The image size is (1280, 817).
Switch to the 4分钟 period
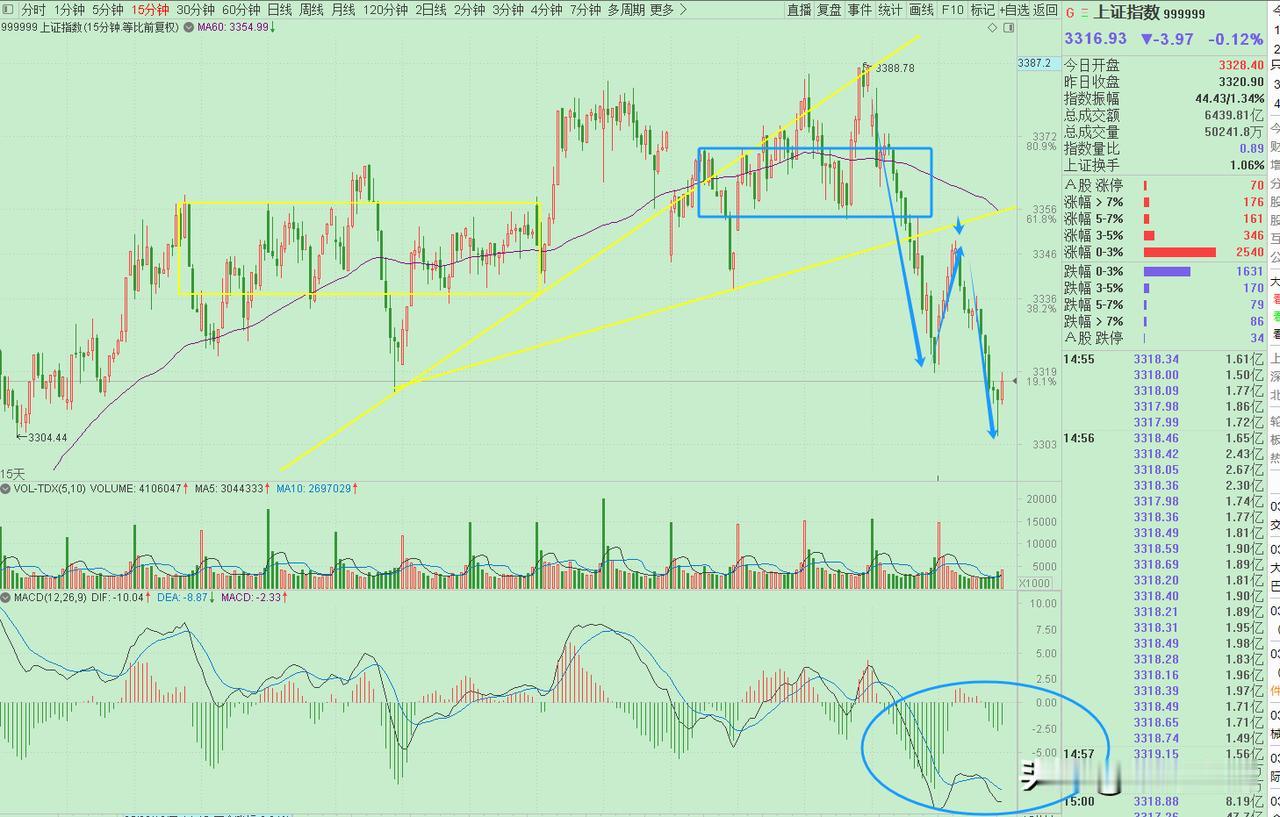(x=546, y=10)
